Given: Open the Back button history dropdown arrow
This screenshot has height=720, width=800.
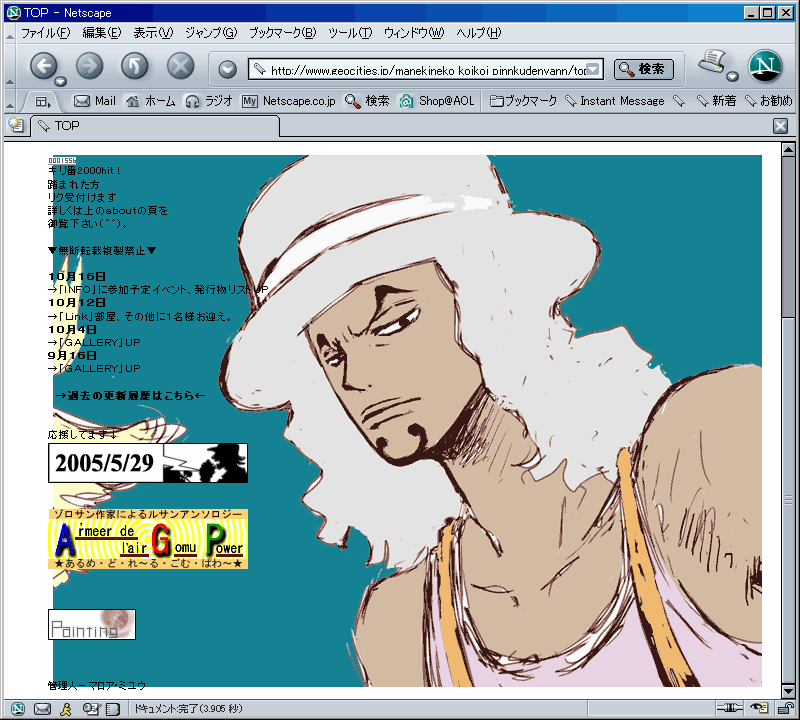Looking at the screenshot, I should pyautogui.click(x=61, y=82).
